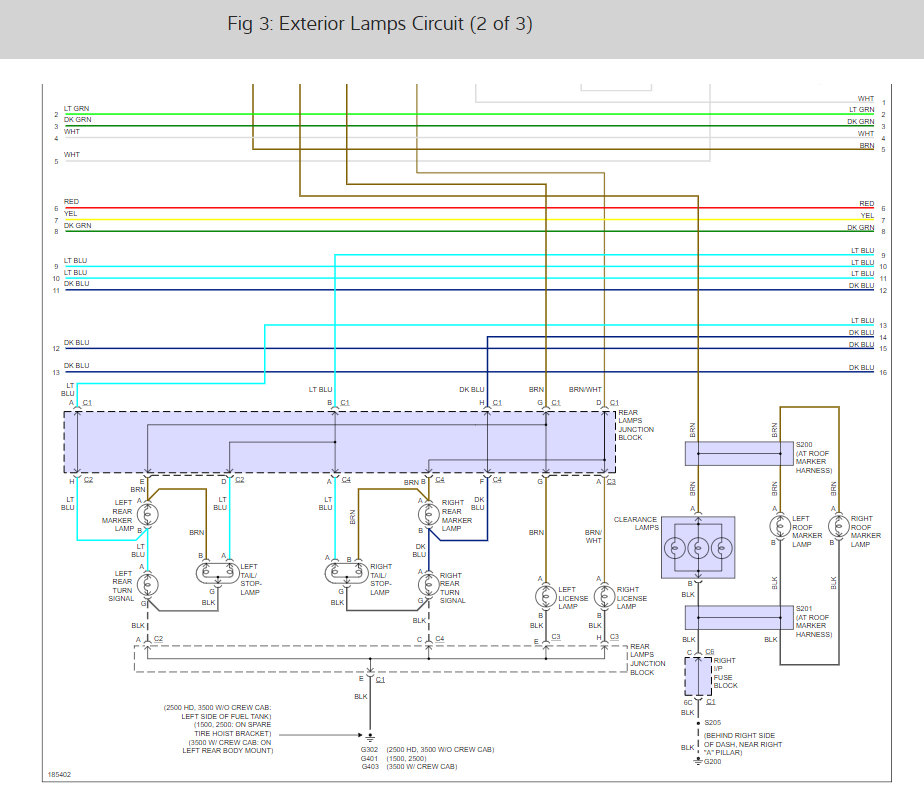Click the left rear turn signal lamp symbol
The width and height of the screenshot is (924, 799).
[x=148, y=583]
